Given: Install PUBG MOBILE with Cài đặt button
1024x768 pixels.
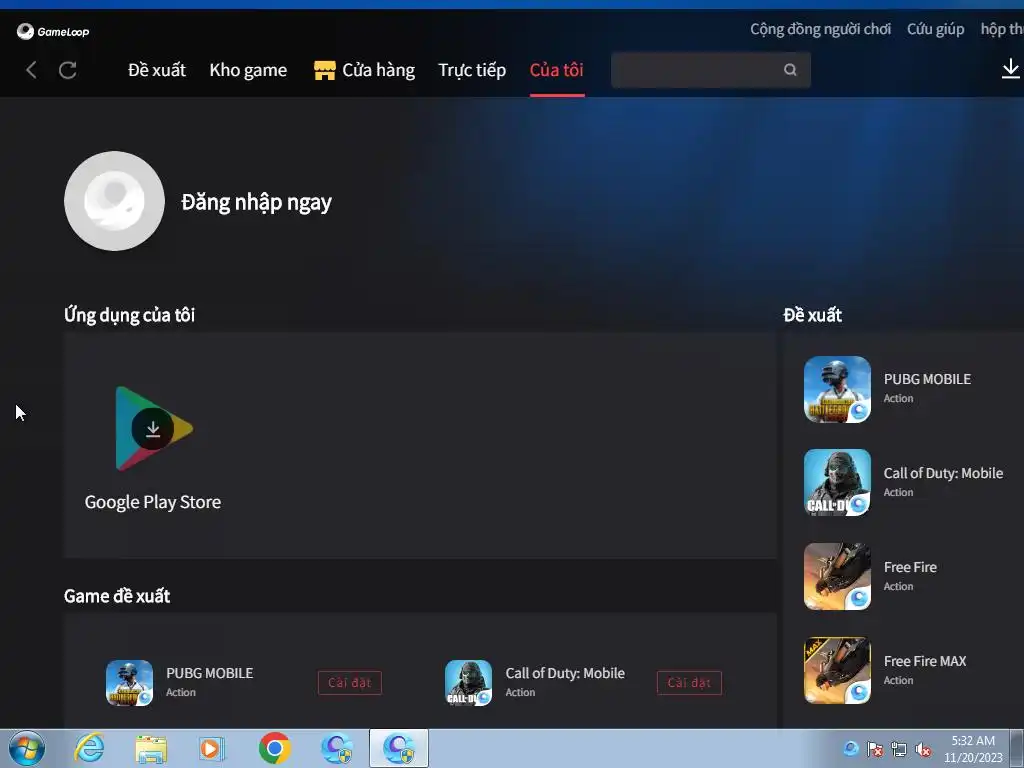Looking at the screenshot, I should coord(350,682).
